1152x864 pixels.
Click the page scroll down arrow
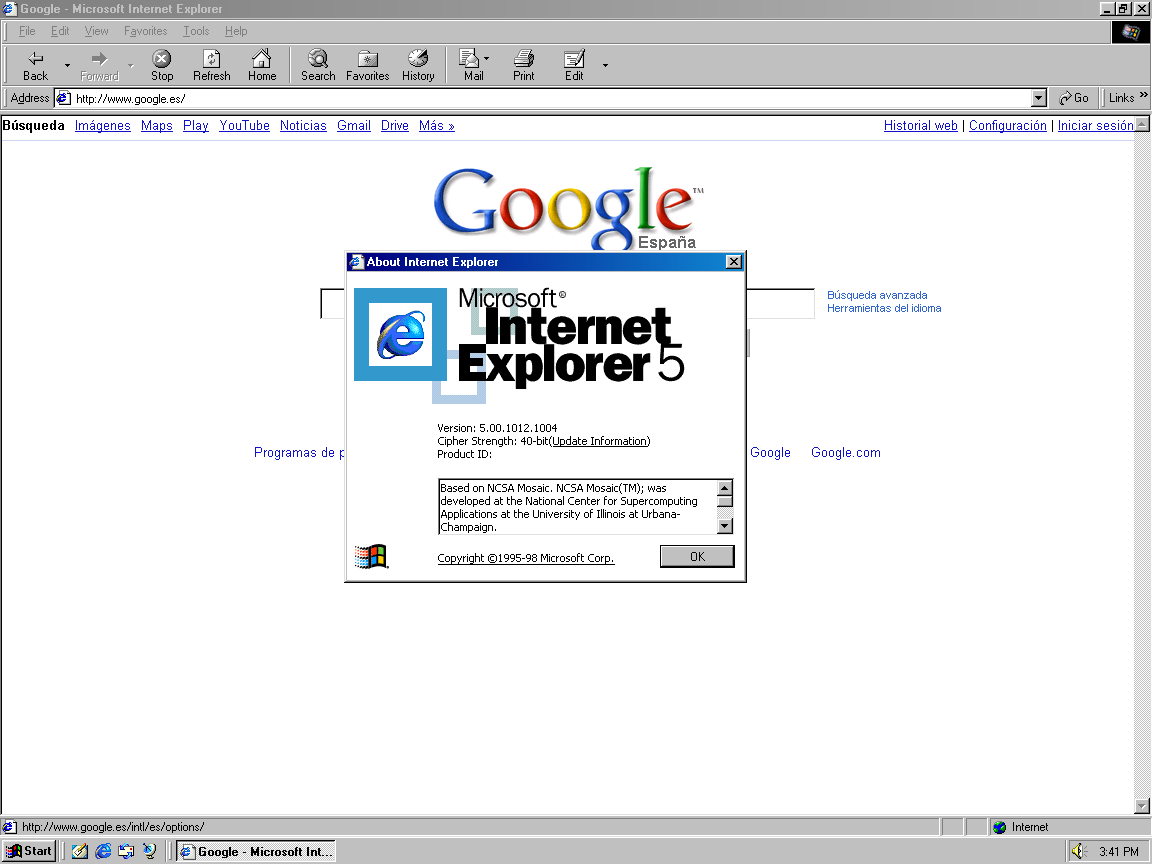(1142, 807)
